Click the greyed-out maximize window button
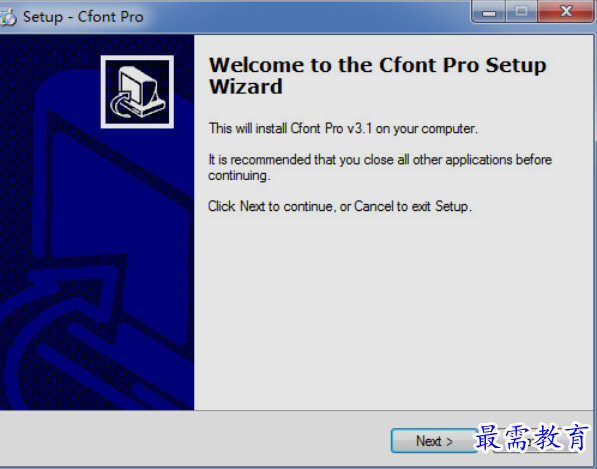Screen dimensions: 597x469 522,12
